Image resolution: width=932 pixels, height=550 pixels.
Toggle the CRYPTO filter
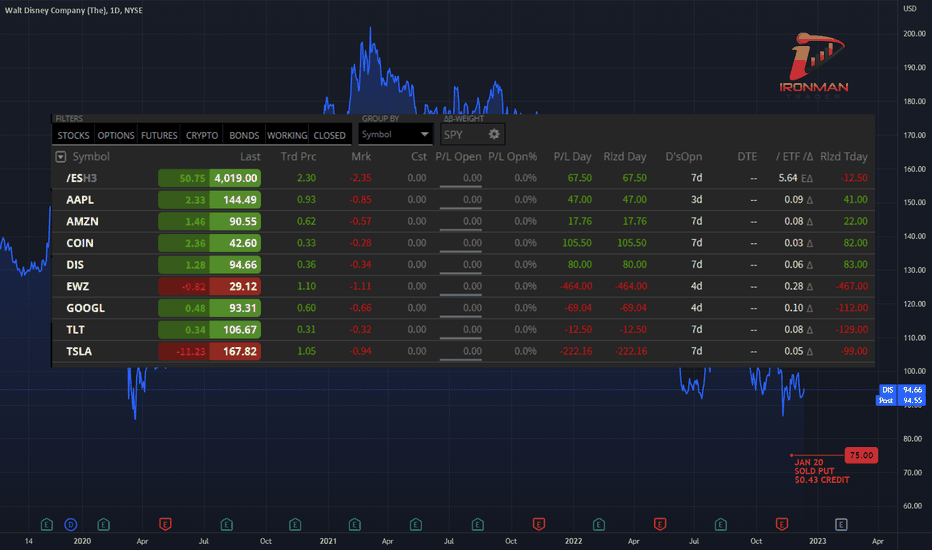[x=202, y=136]
